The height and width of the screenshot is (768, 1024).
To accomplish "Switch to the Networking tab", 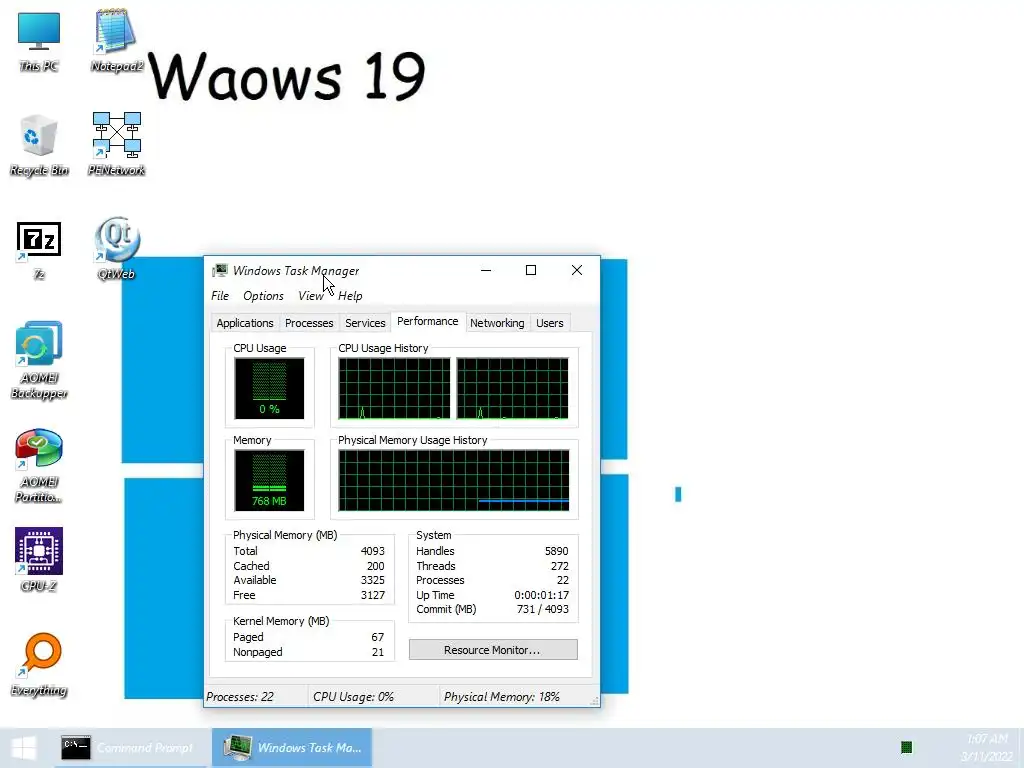I will click(497, 323).
